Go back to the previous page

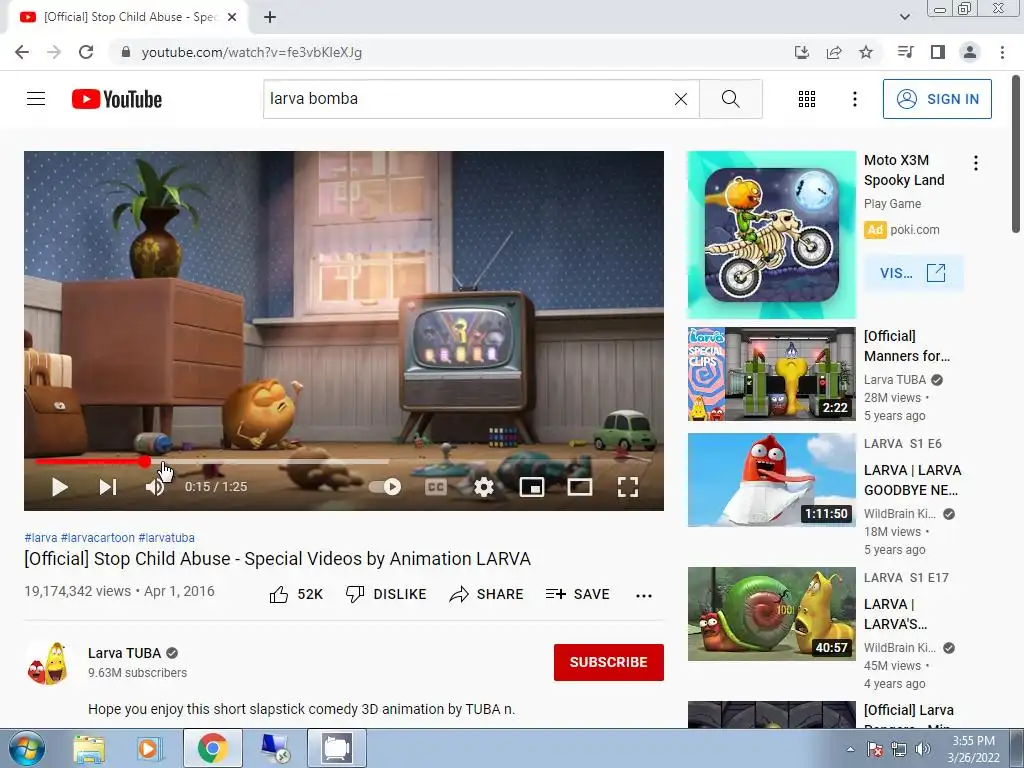pyautogui.click(x=22, y=52)
